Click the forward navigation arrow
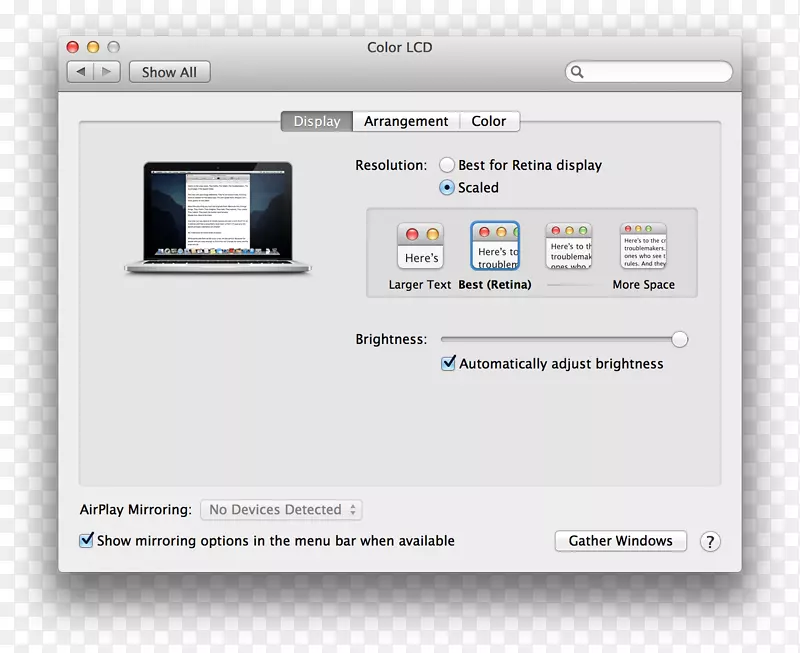Image resolution: width=800 pixels, height=653 pixels. click(x=108, y=71)
